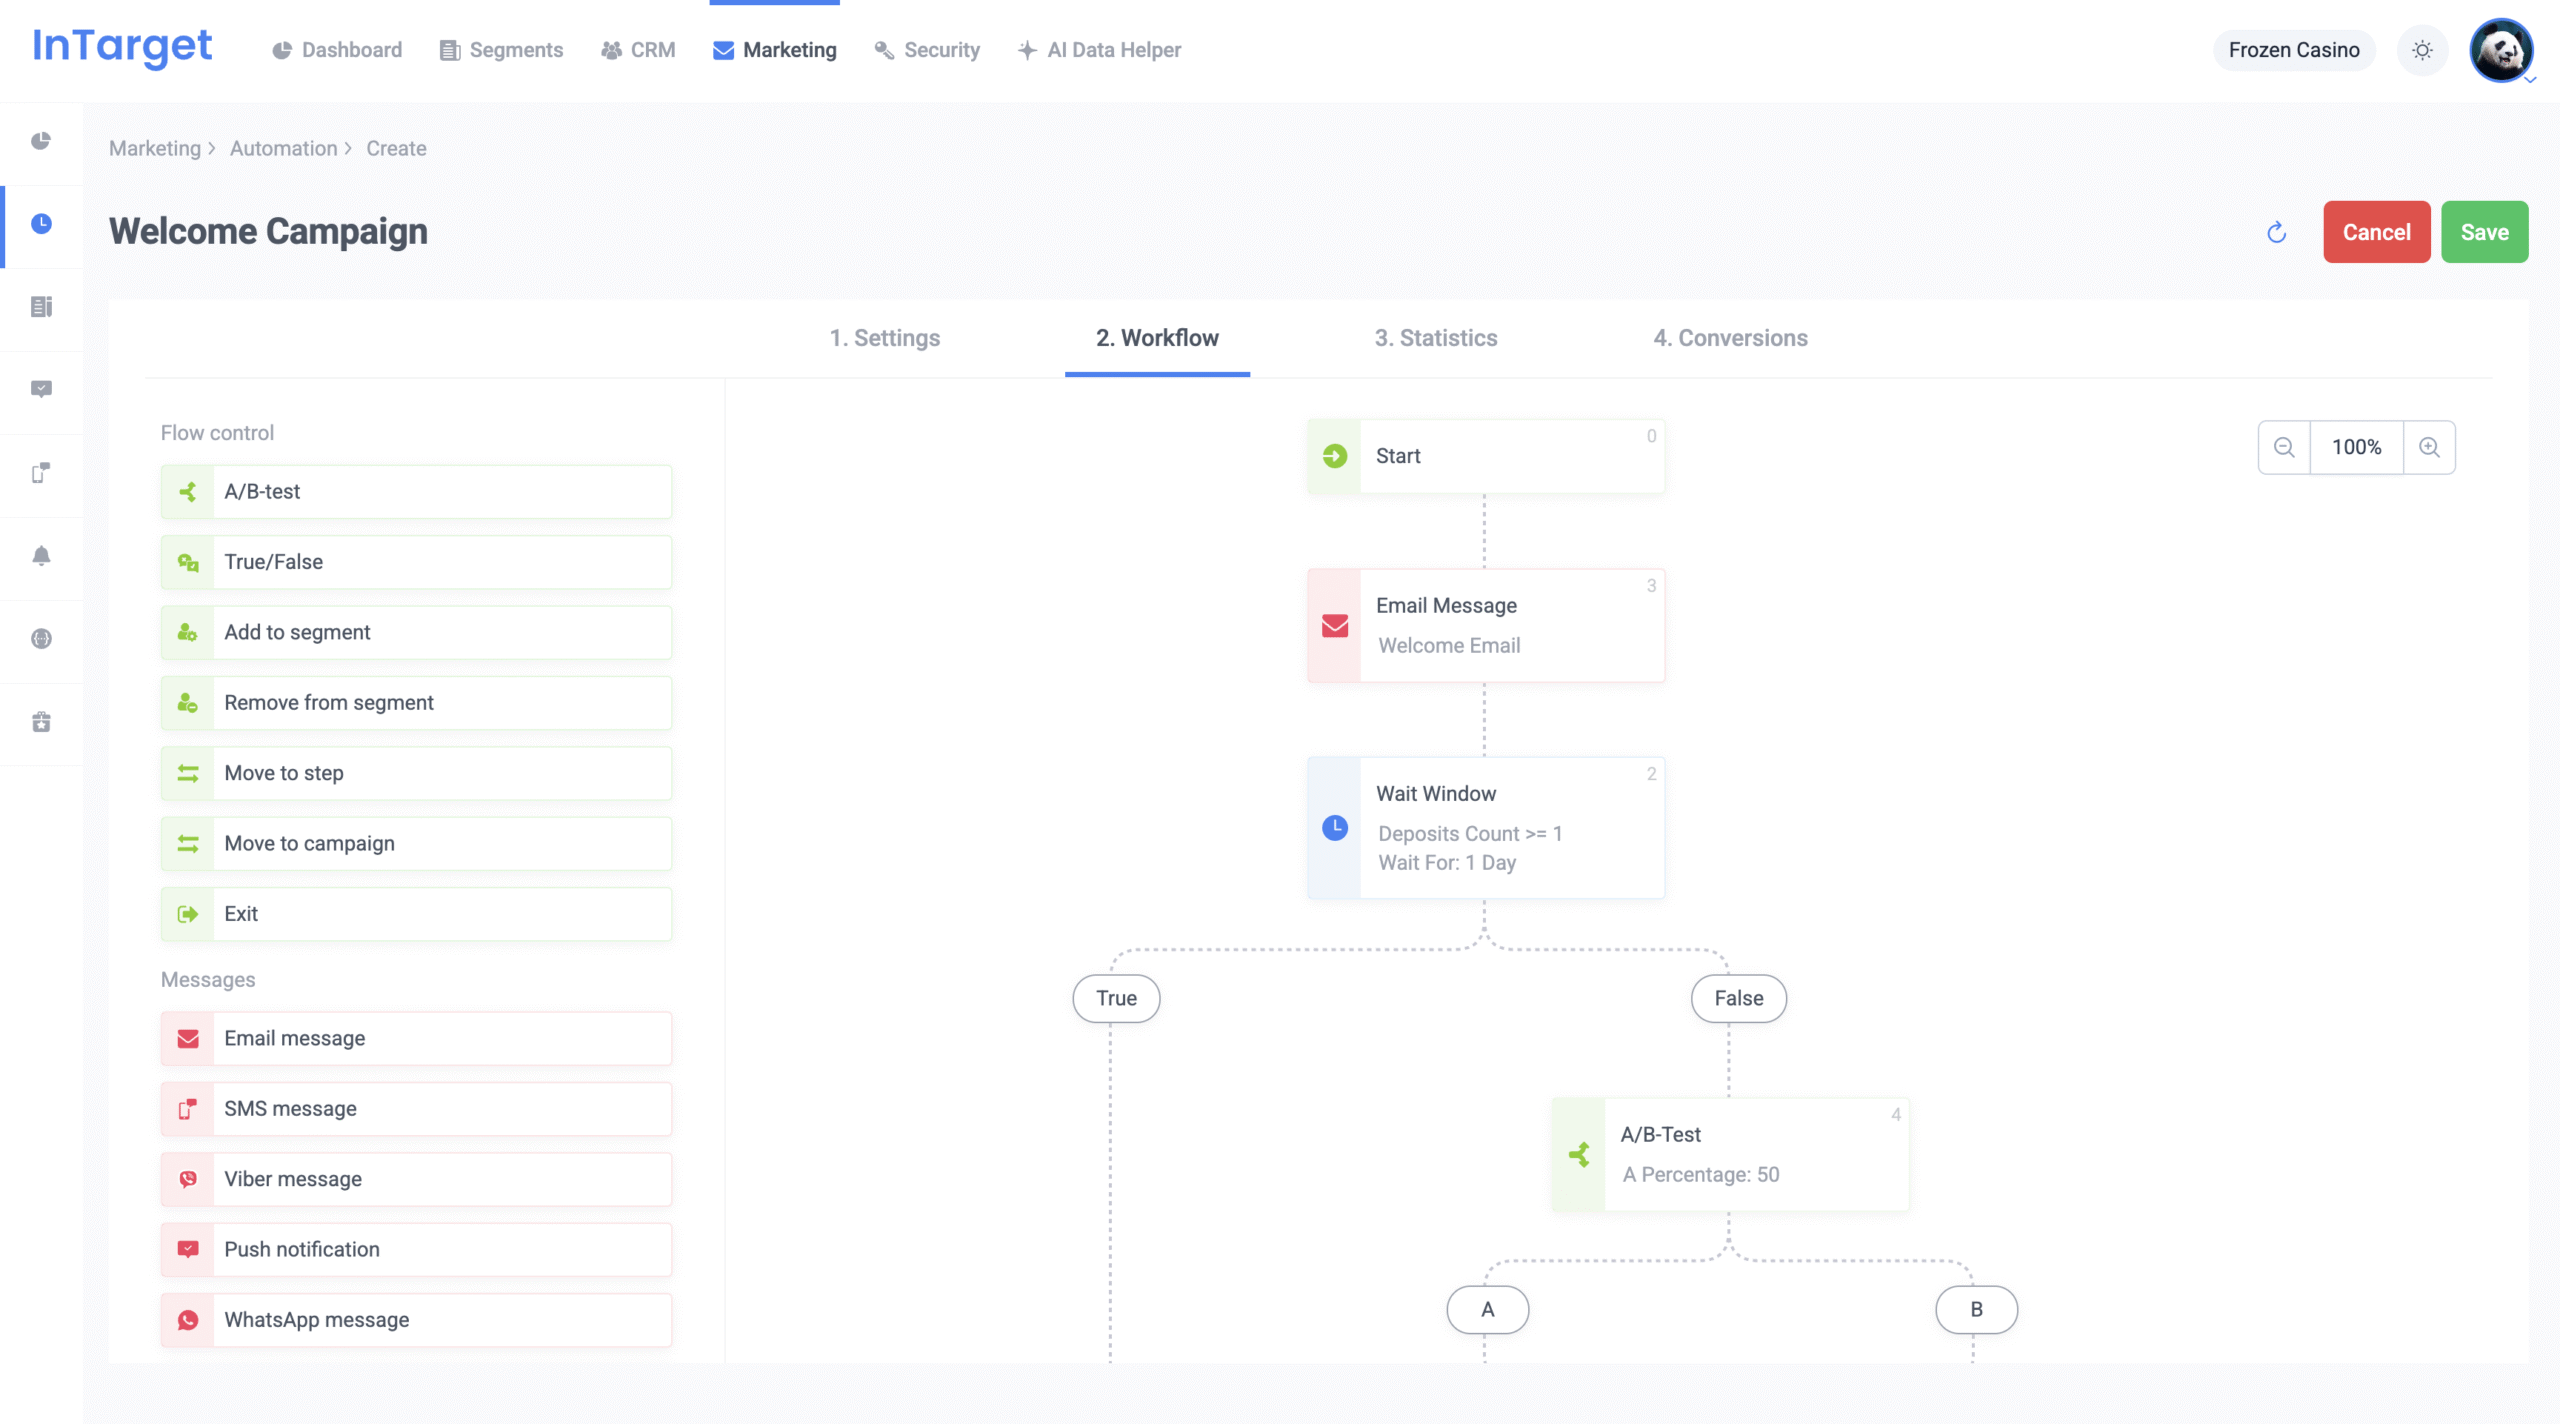Select the Wait Window workflow node
The height and width of the screenshot is (1424, 2560).
pyautogui.click(x=1486, y=827)
